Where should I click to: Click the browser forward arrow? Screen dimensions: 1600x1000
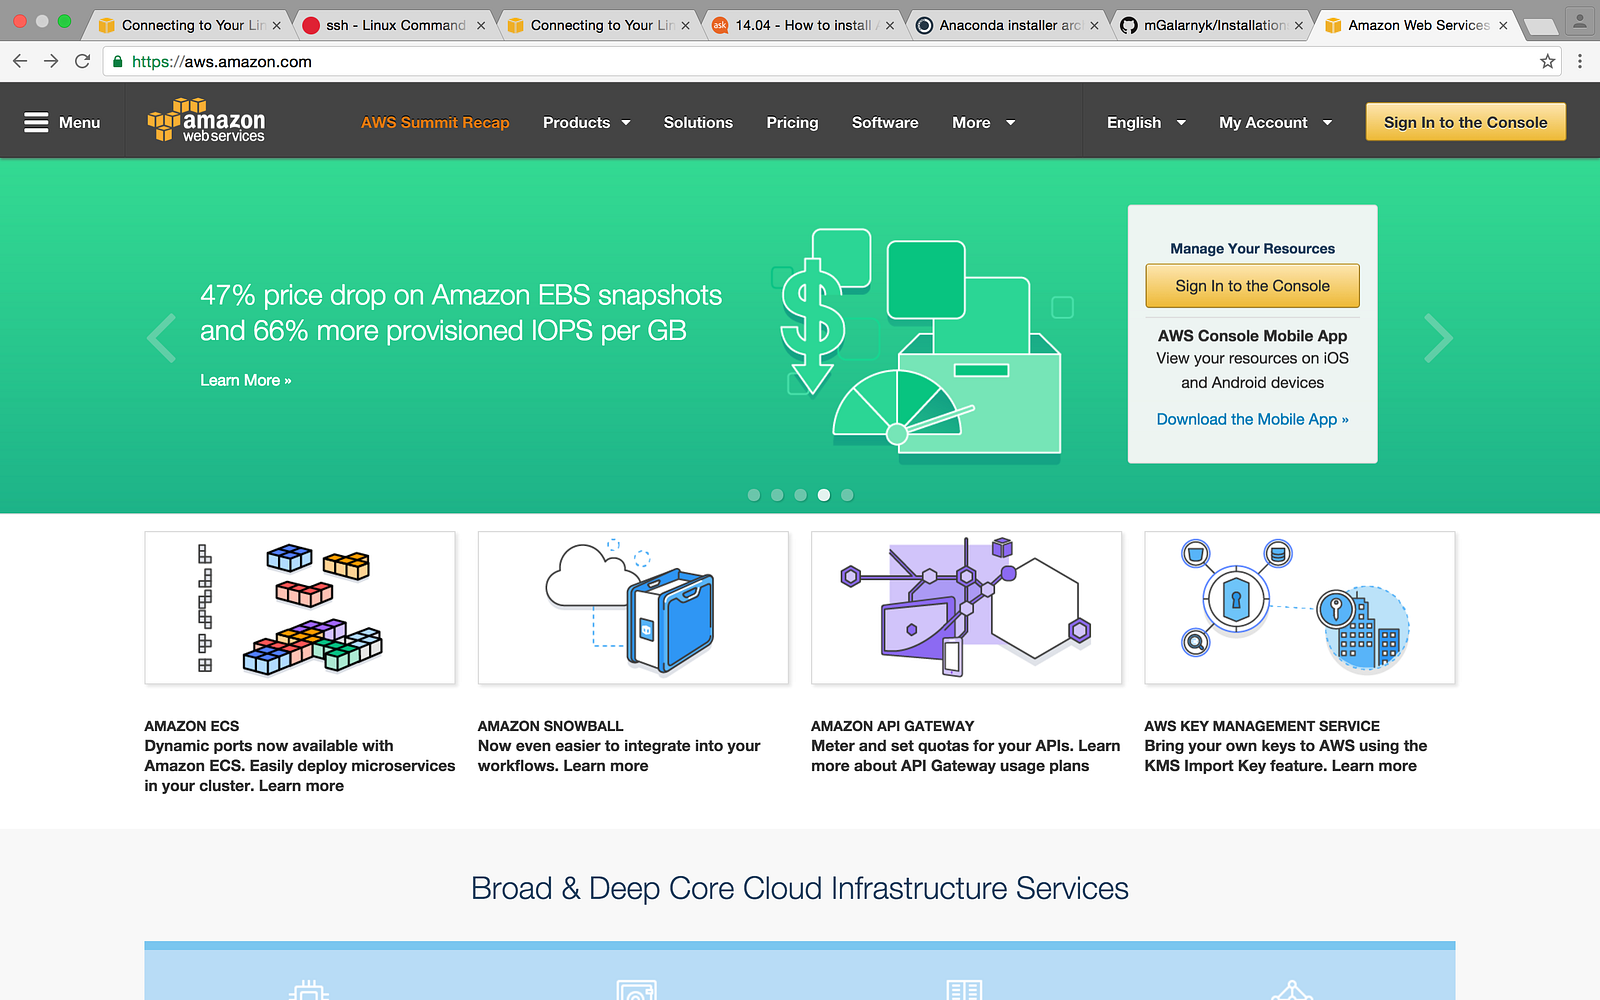pyautogui.click(x=51, y=61)
